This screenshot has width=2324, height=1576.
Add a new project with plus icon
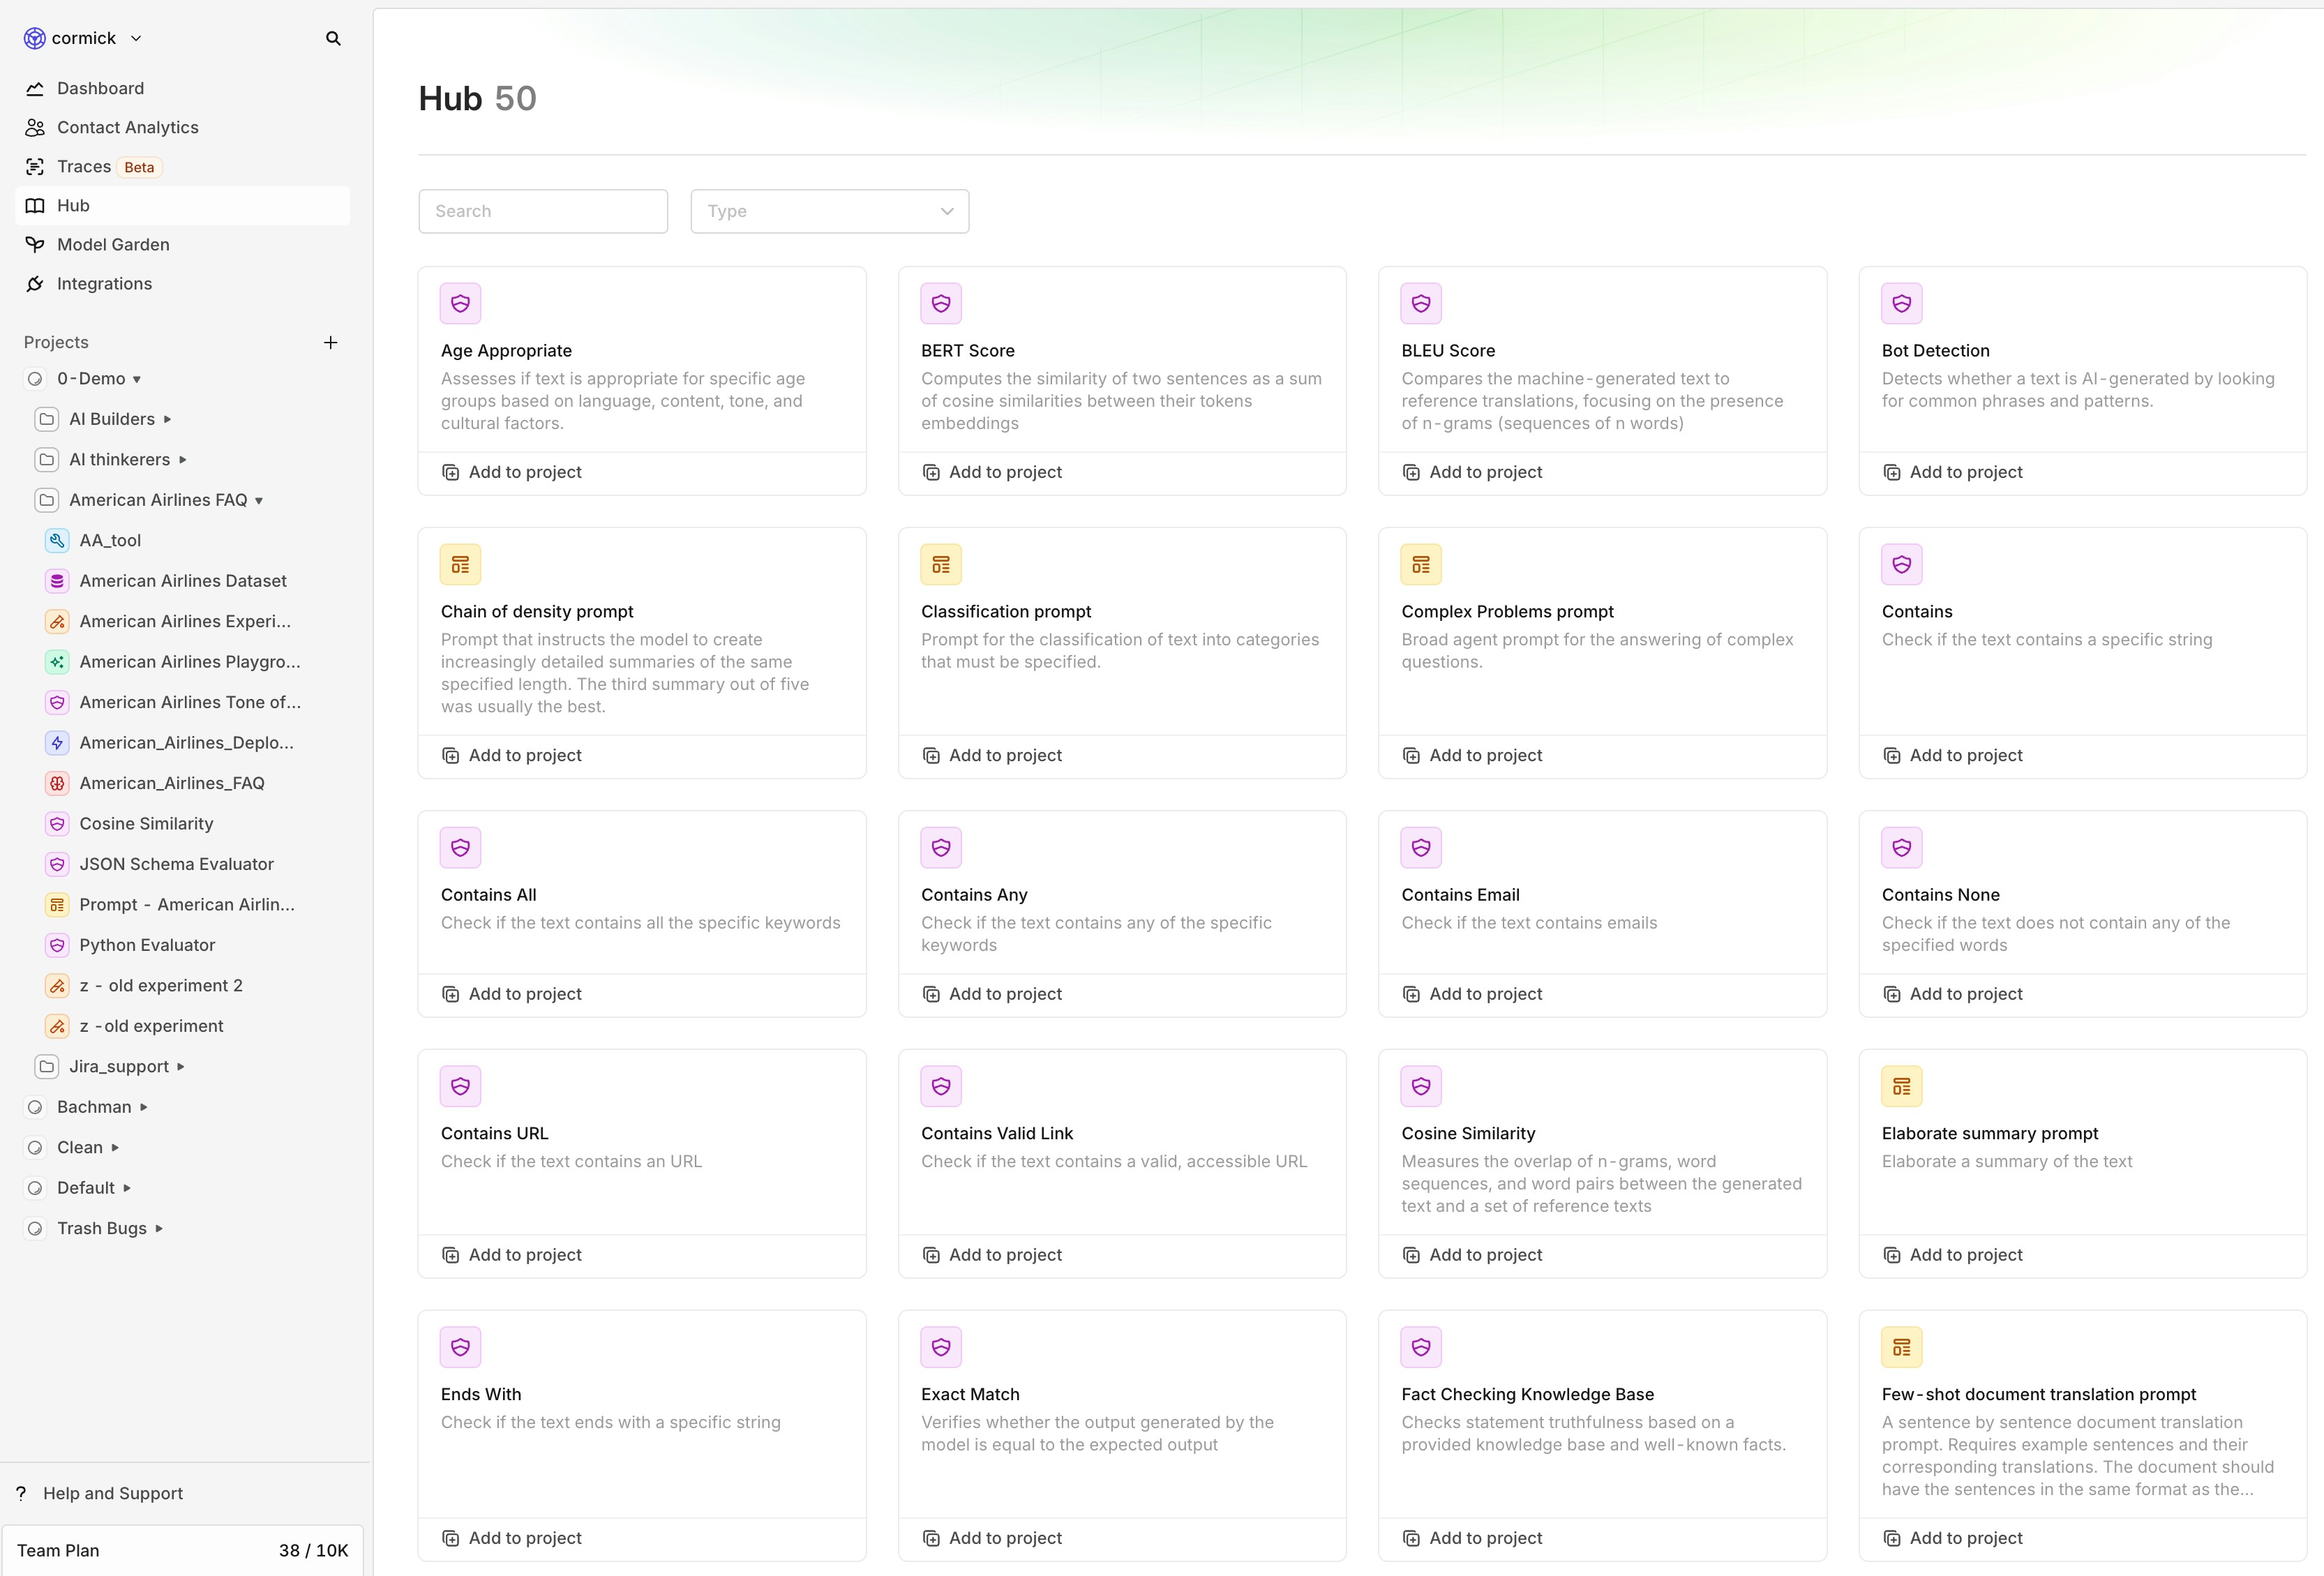coord(331,342)
